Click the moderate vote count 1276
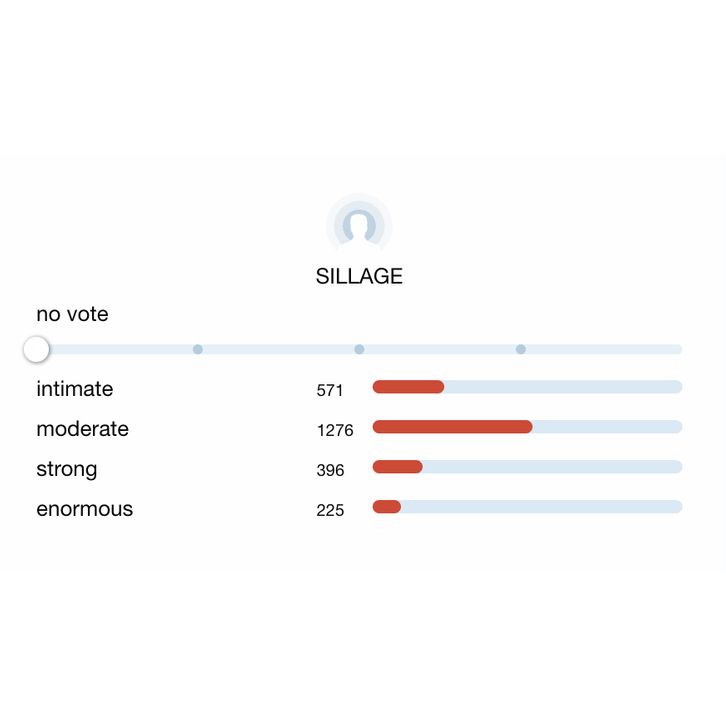 point(335,430)
